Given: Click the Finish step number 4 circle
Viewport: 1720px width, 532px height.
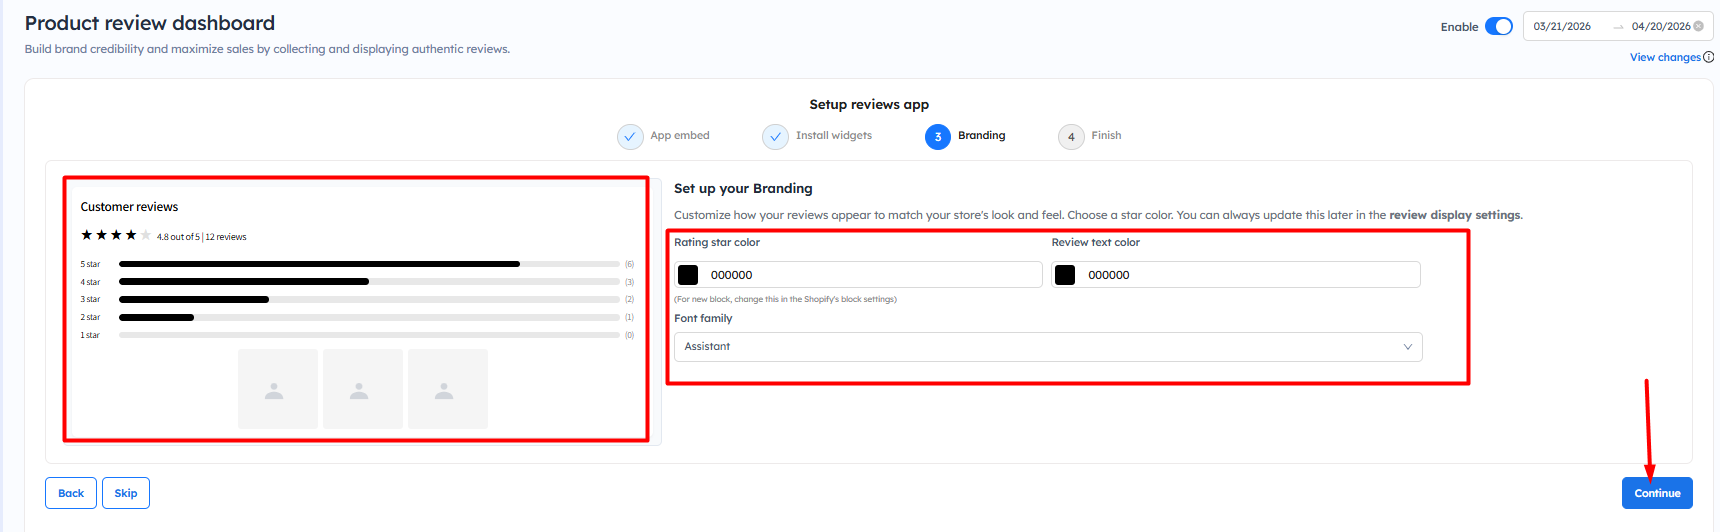Looking at the screenshot, I should 1071,137.
